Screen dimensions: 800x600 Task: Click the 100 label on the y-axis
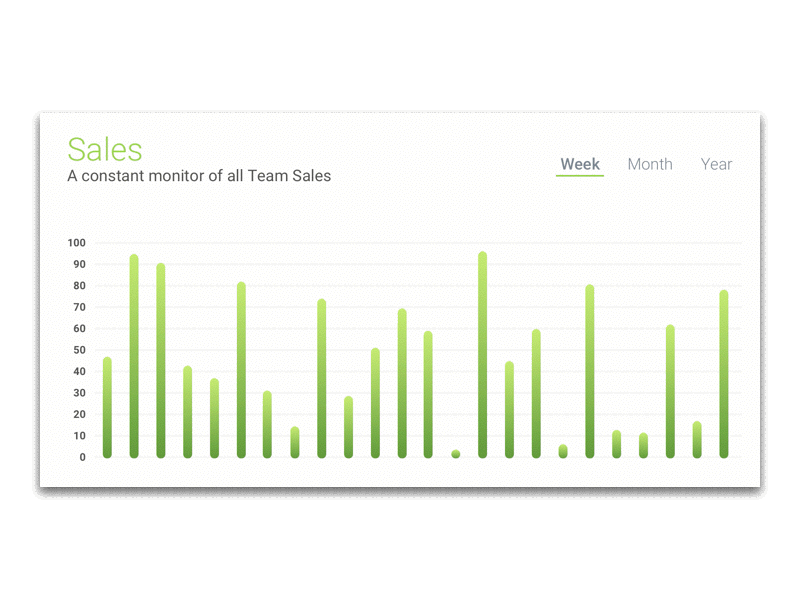pyautogui.click(x=76, y=243)
